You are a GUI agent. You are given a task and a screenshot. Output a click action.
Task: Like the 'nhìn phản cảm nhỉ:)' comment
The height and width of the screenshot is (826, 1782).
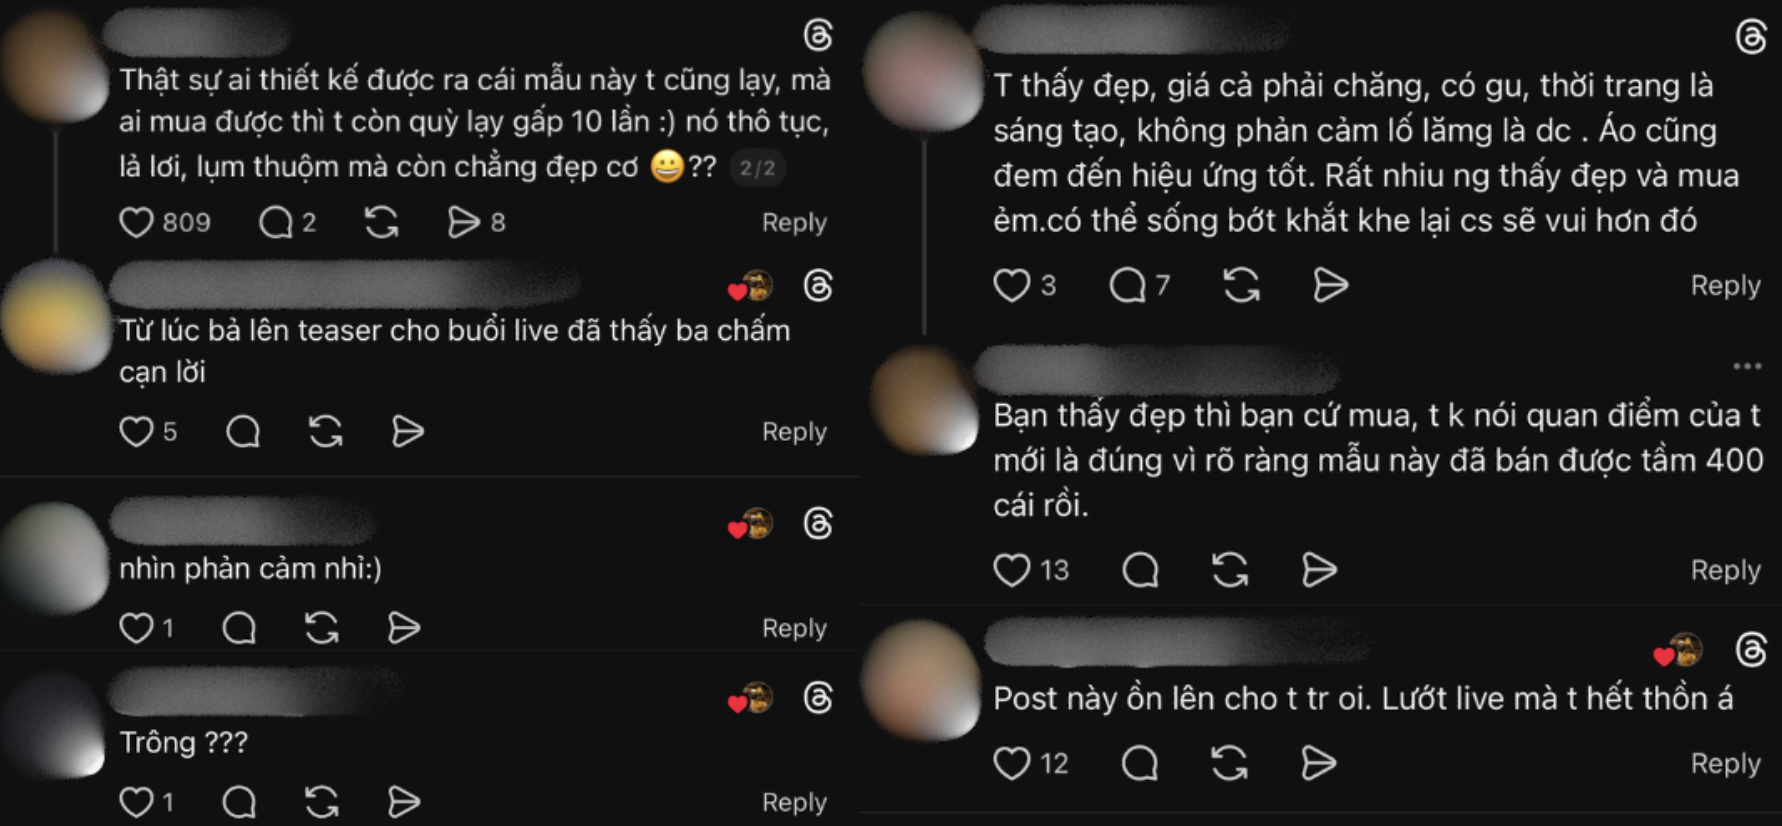pyautogui.click(x=136, y=628)
